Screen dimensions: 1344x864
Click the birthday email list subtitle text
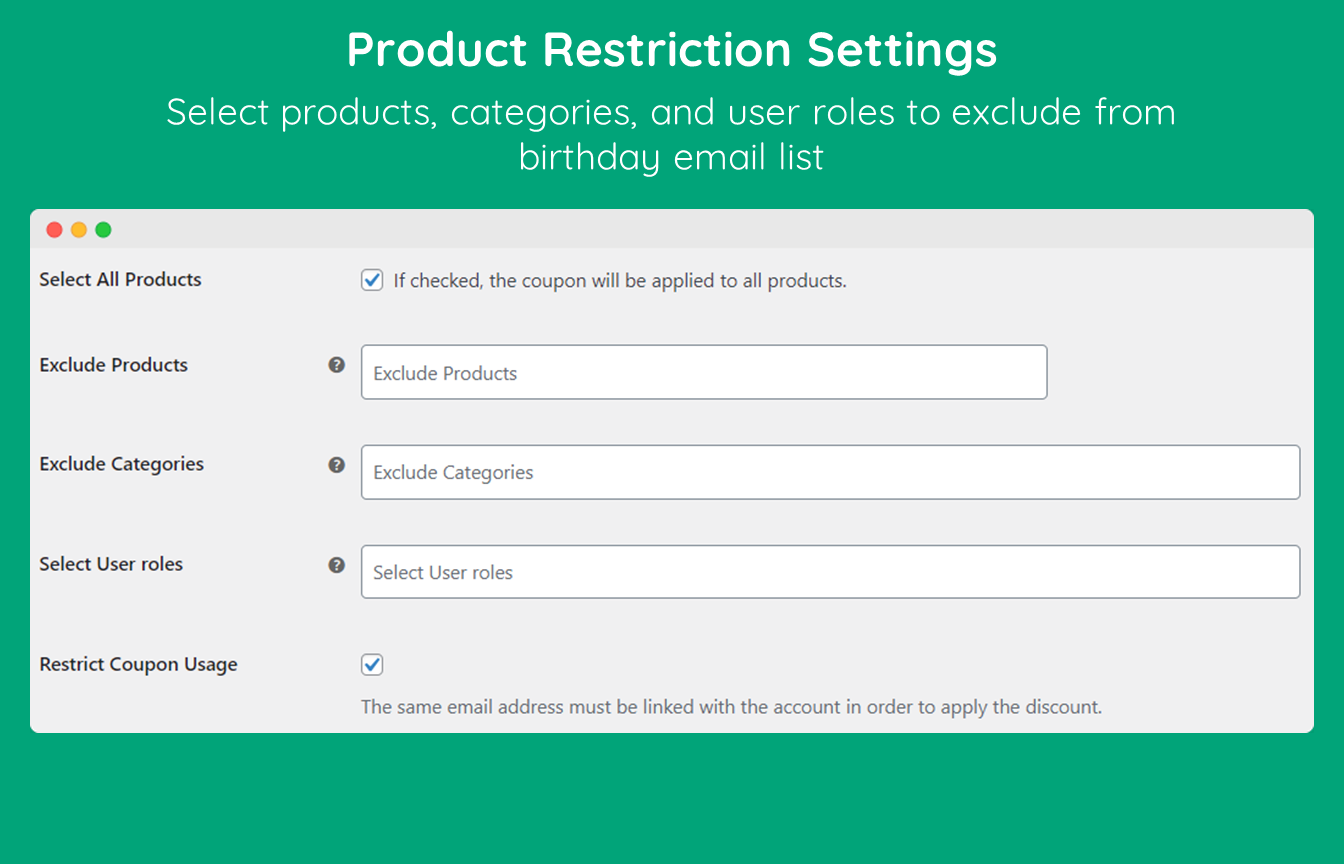tap(671, 157)
